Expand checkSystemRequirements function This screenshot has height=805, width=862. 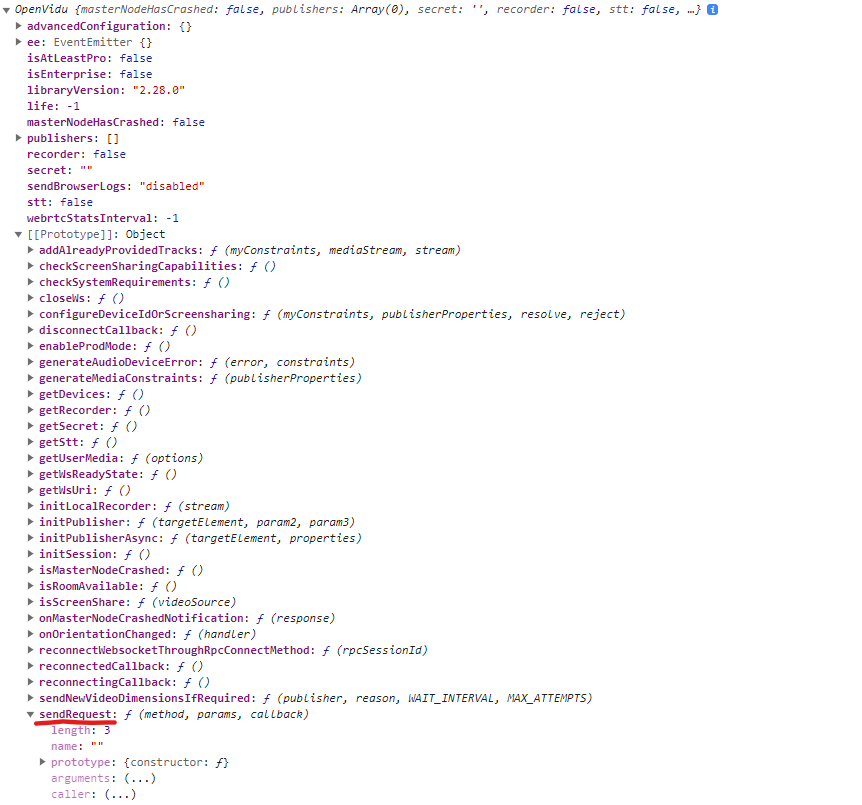pyautogui.click(x=31, y=282)
